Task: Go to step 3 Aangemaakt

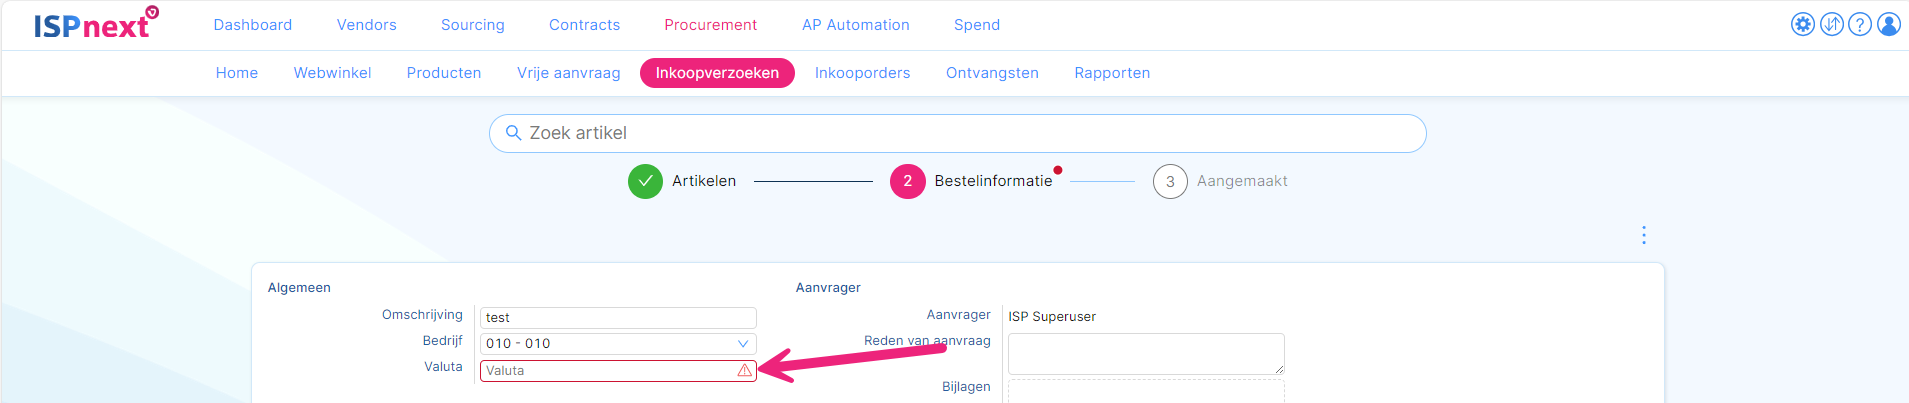Action: [1170, 182]
